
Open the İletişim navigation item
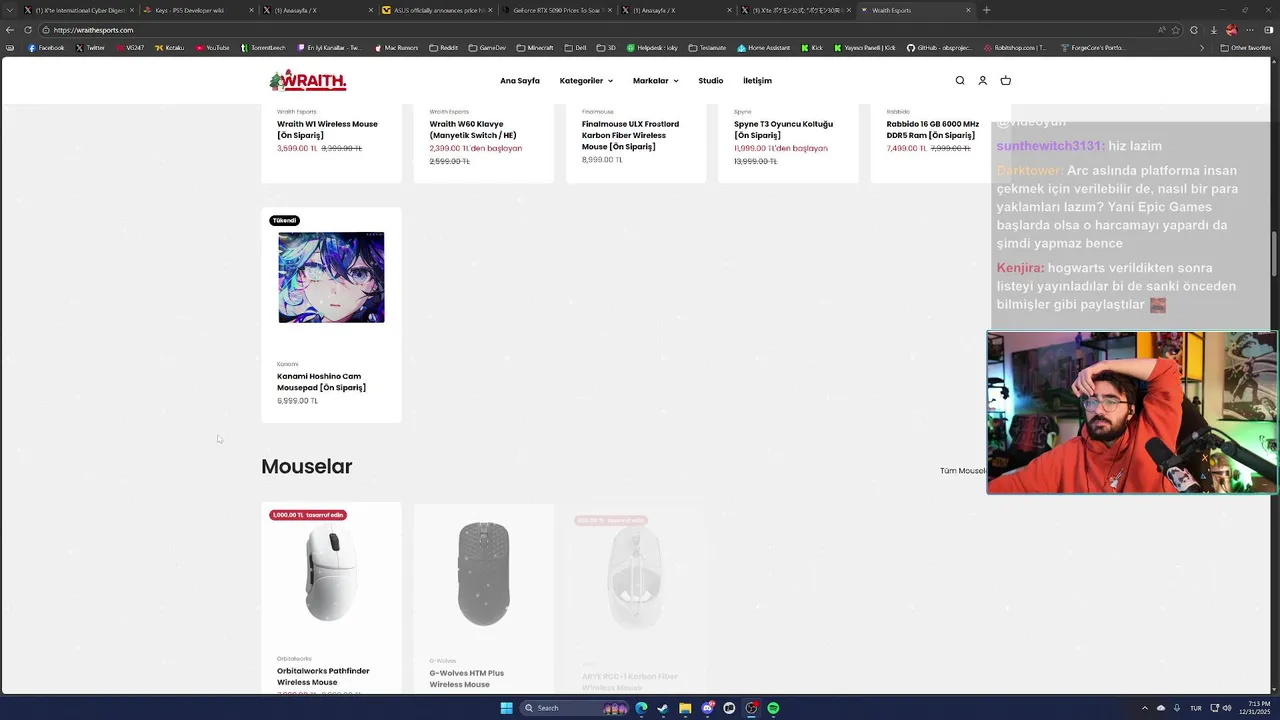(757, 81)
